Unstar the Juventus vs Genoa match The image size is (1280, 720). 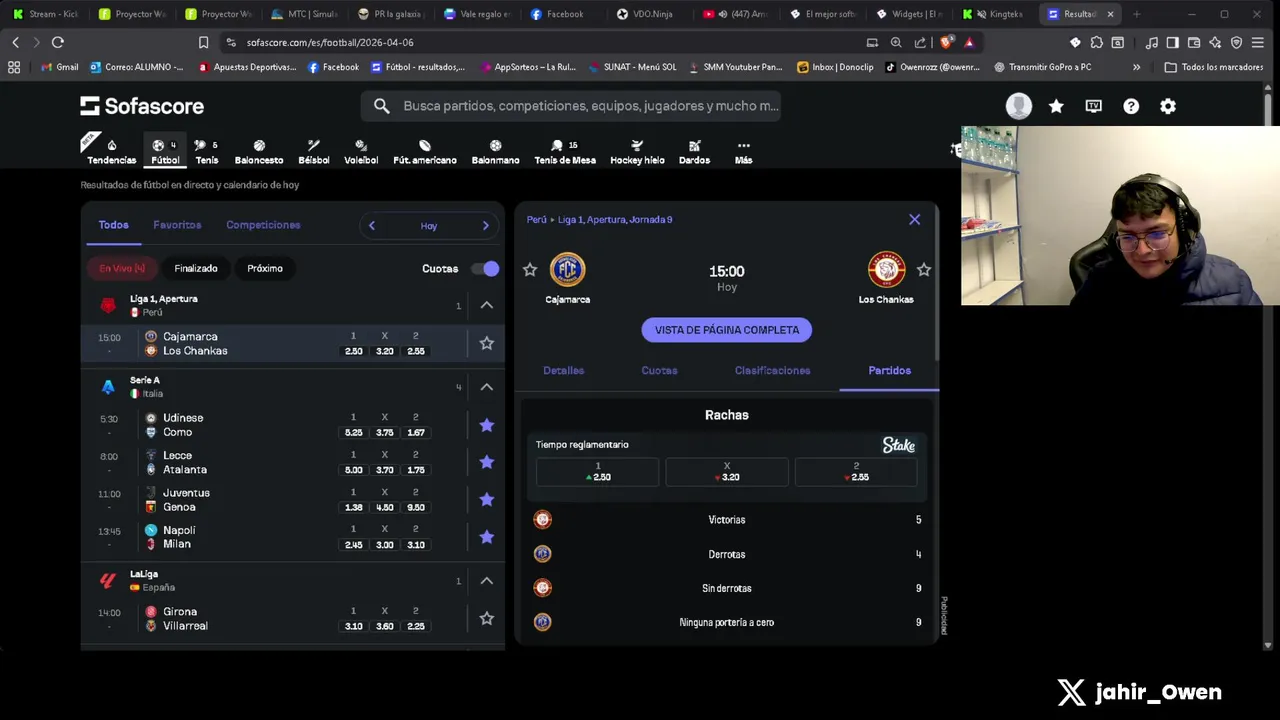pyautogui.click(x=486, y=499)
